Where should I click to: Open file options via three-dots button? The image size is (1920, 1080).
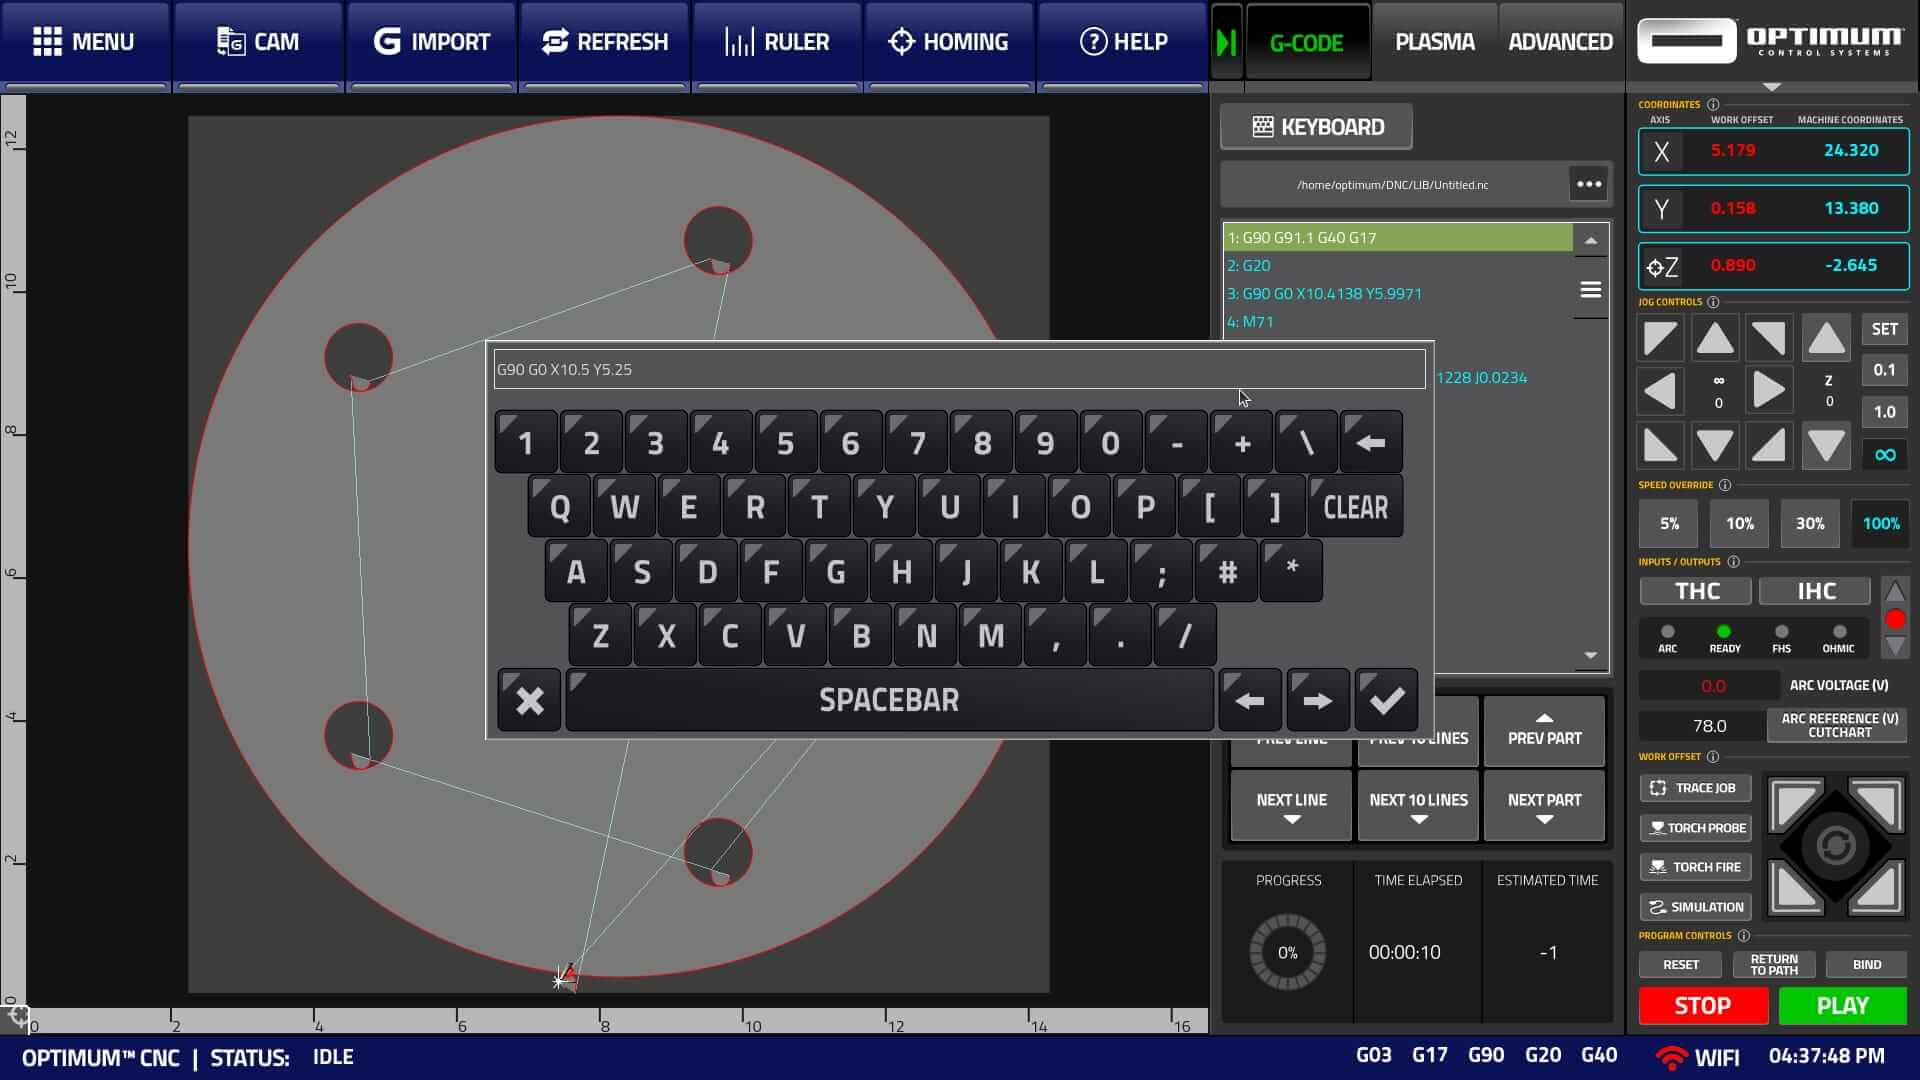click(1588, 184)
